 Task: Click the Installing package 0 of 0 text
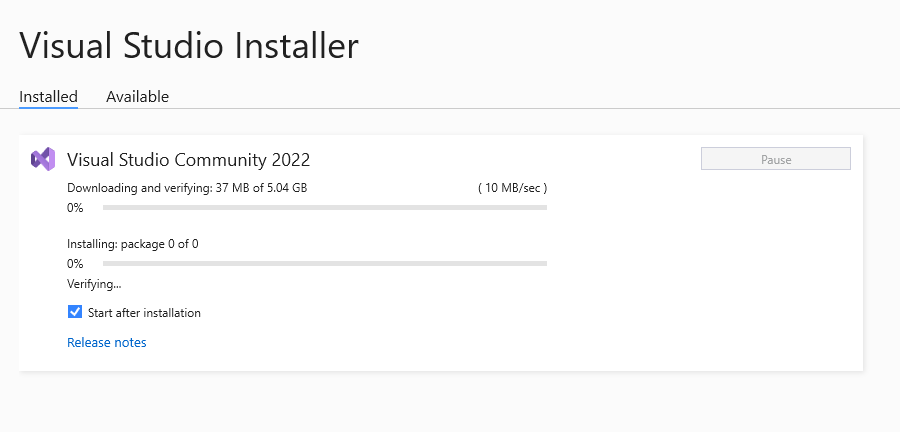click(x=133, y=244)
